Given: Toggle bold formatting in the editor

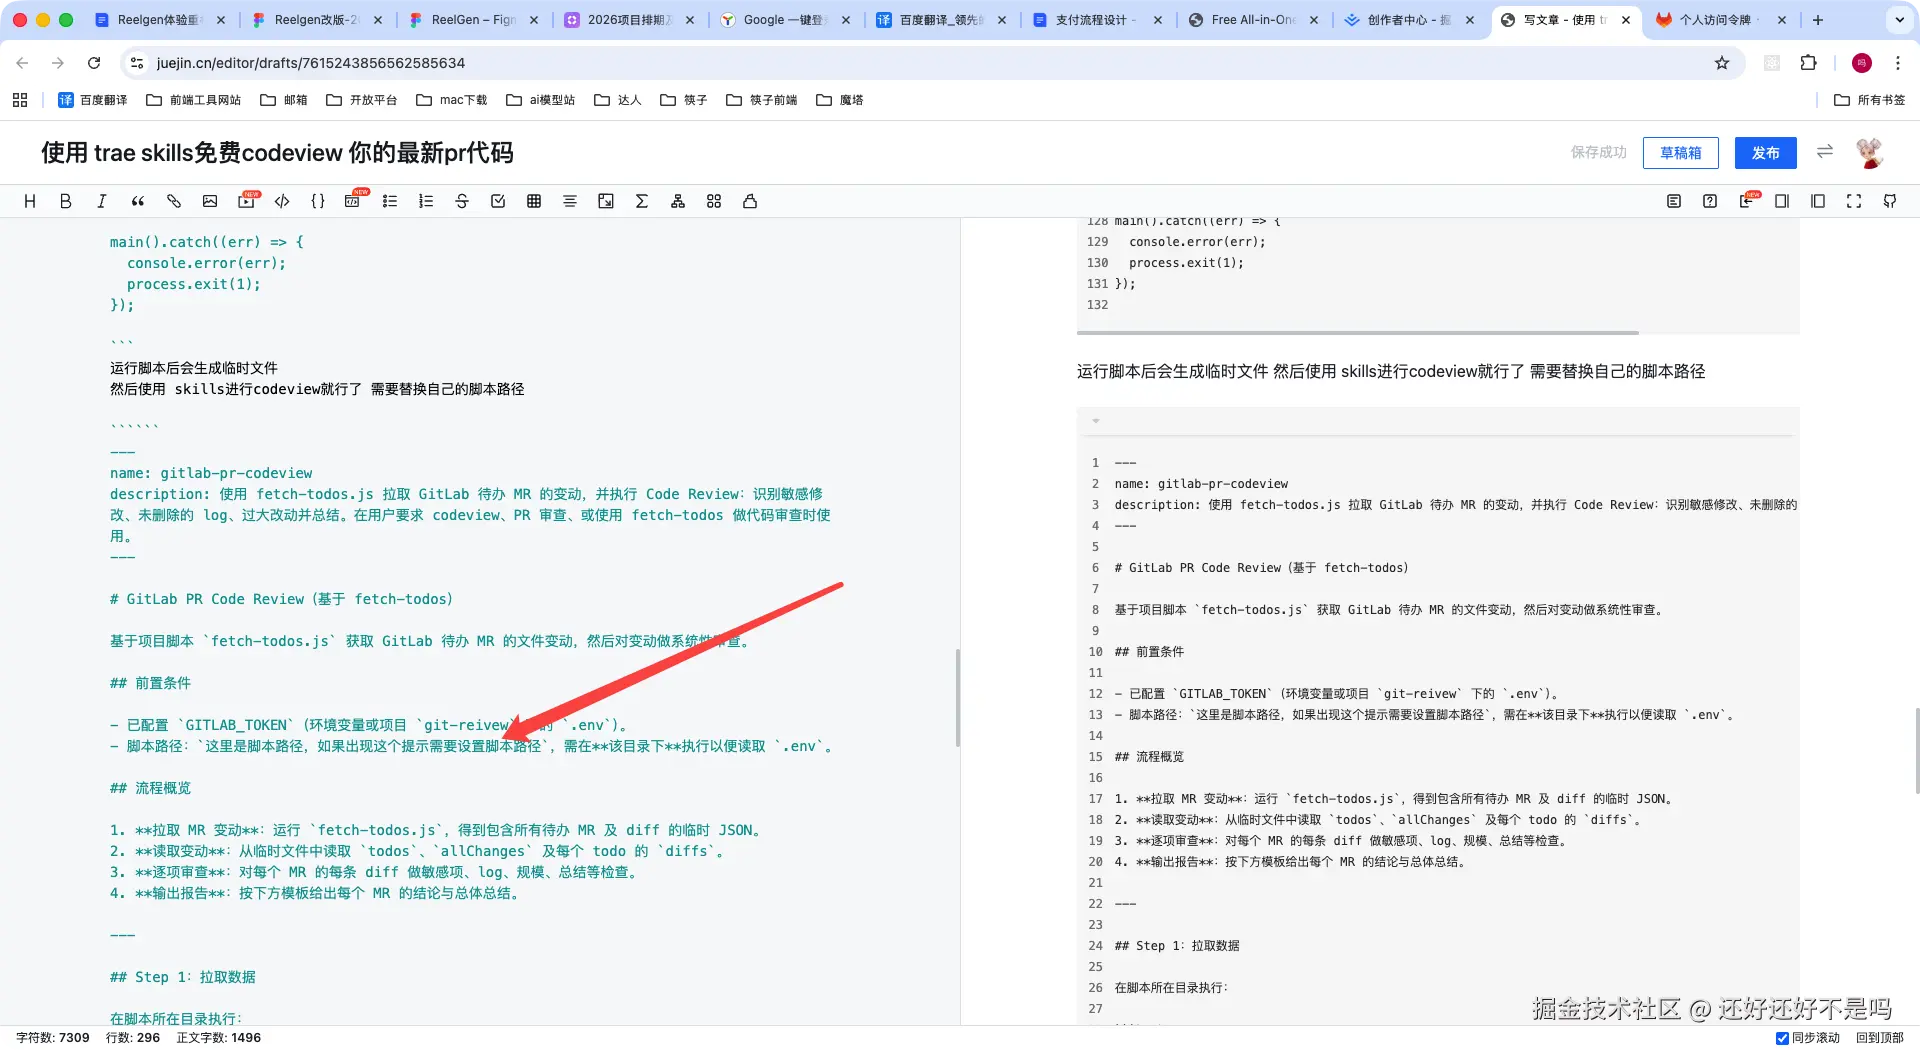Looking at the screenshot, I should 66,201.
